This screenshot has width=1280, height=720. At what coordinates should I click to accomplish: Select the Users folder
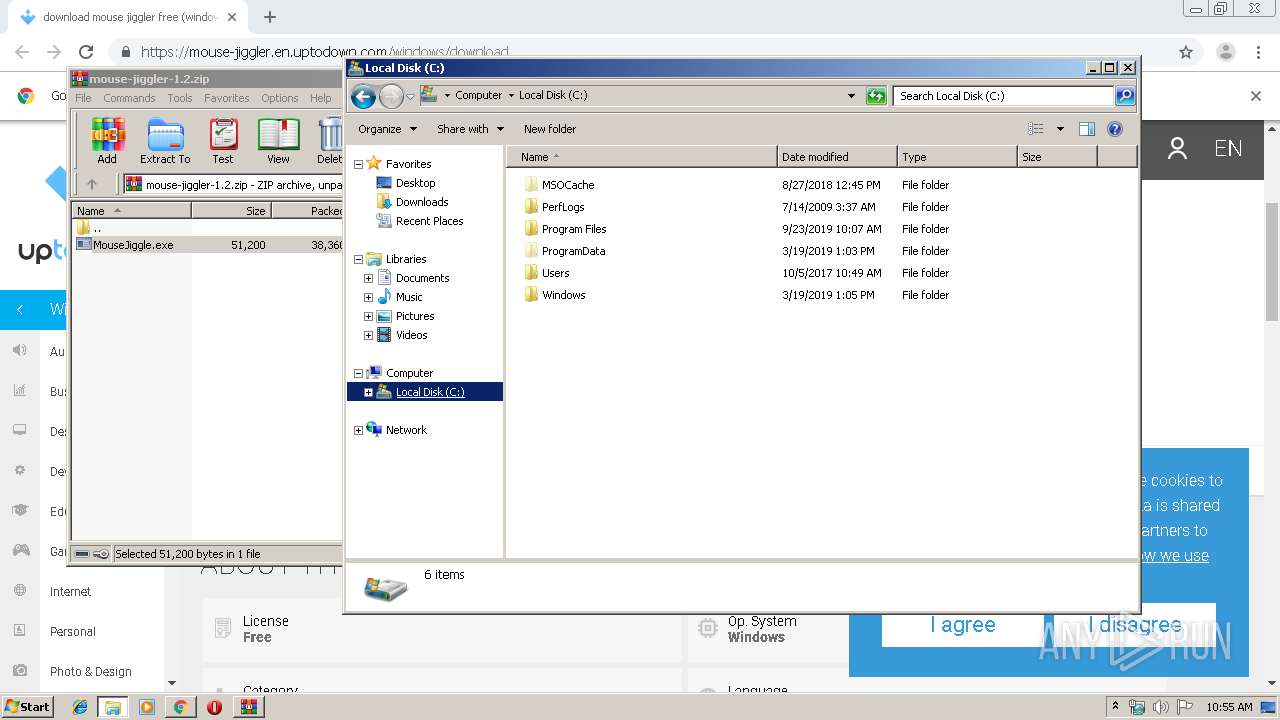[555, 273]
